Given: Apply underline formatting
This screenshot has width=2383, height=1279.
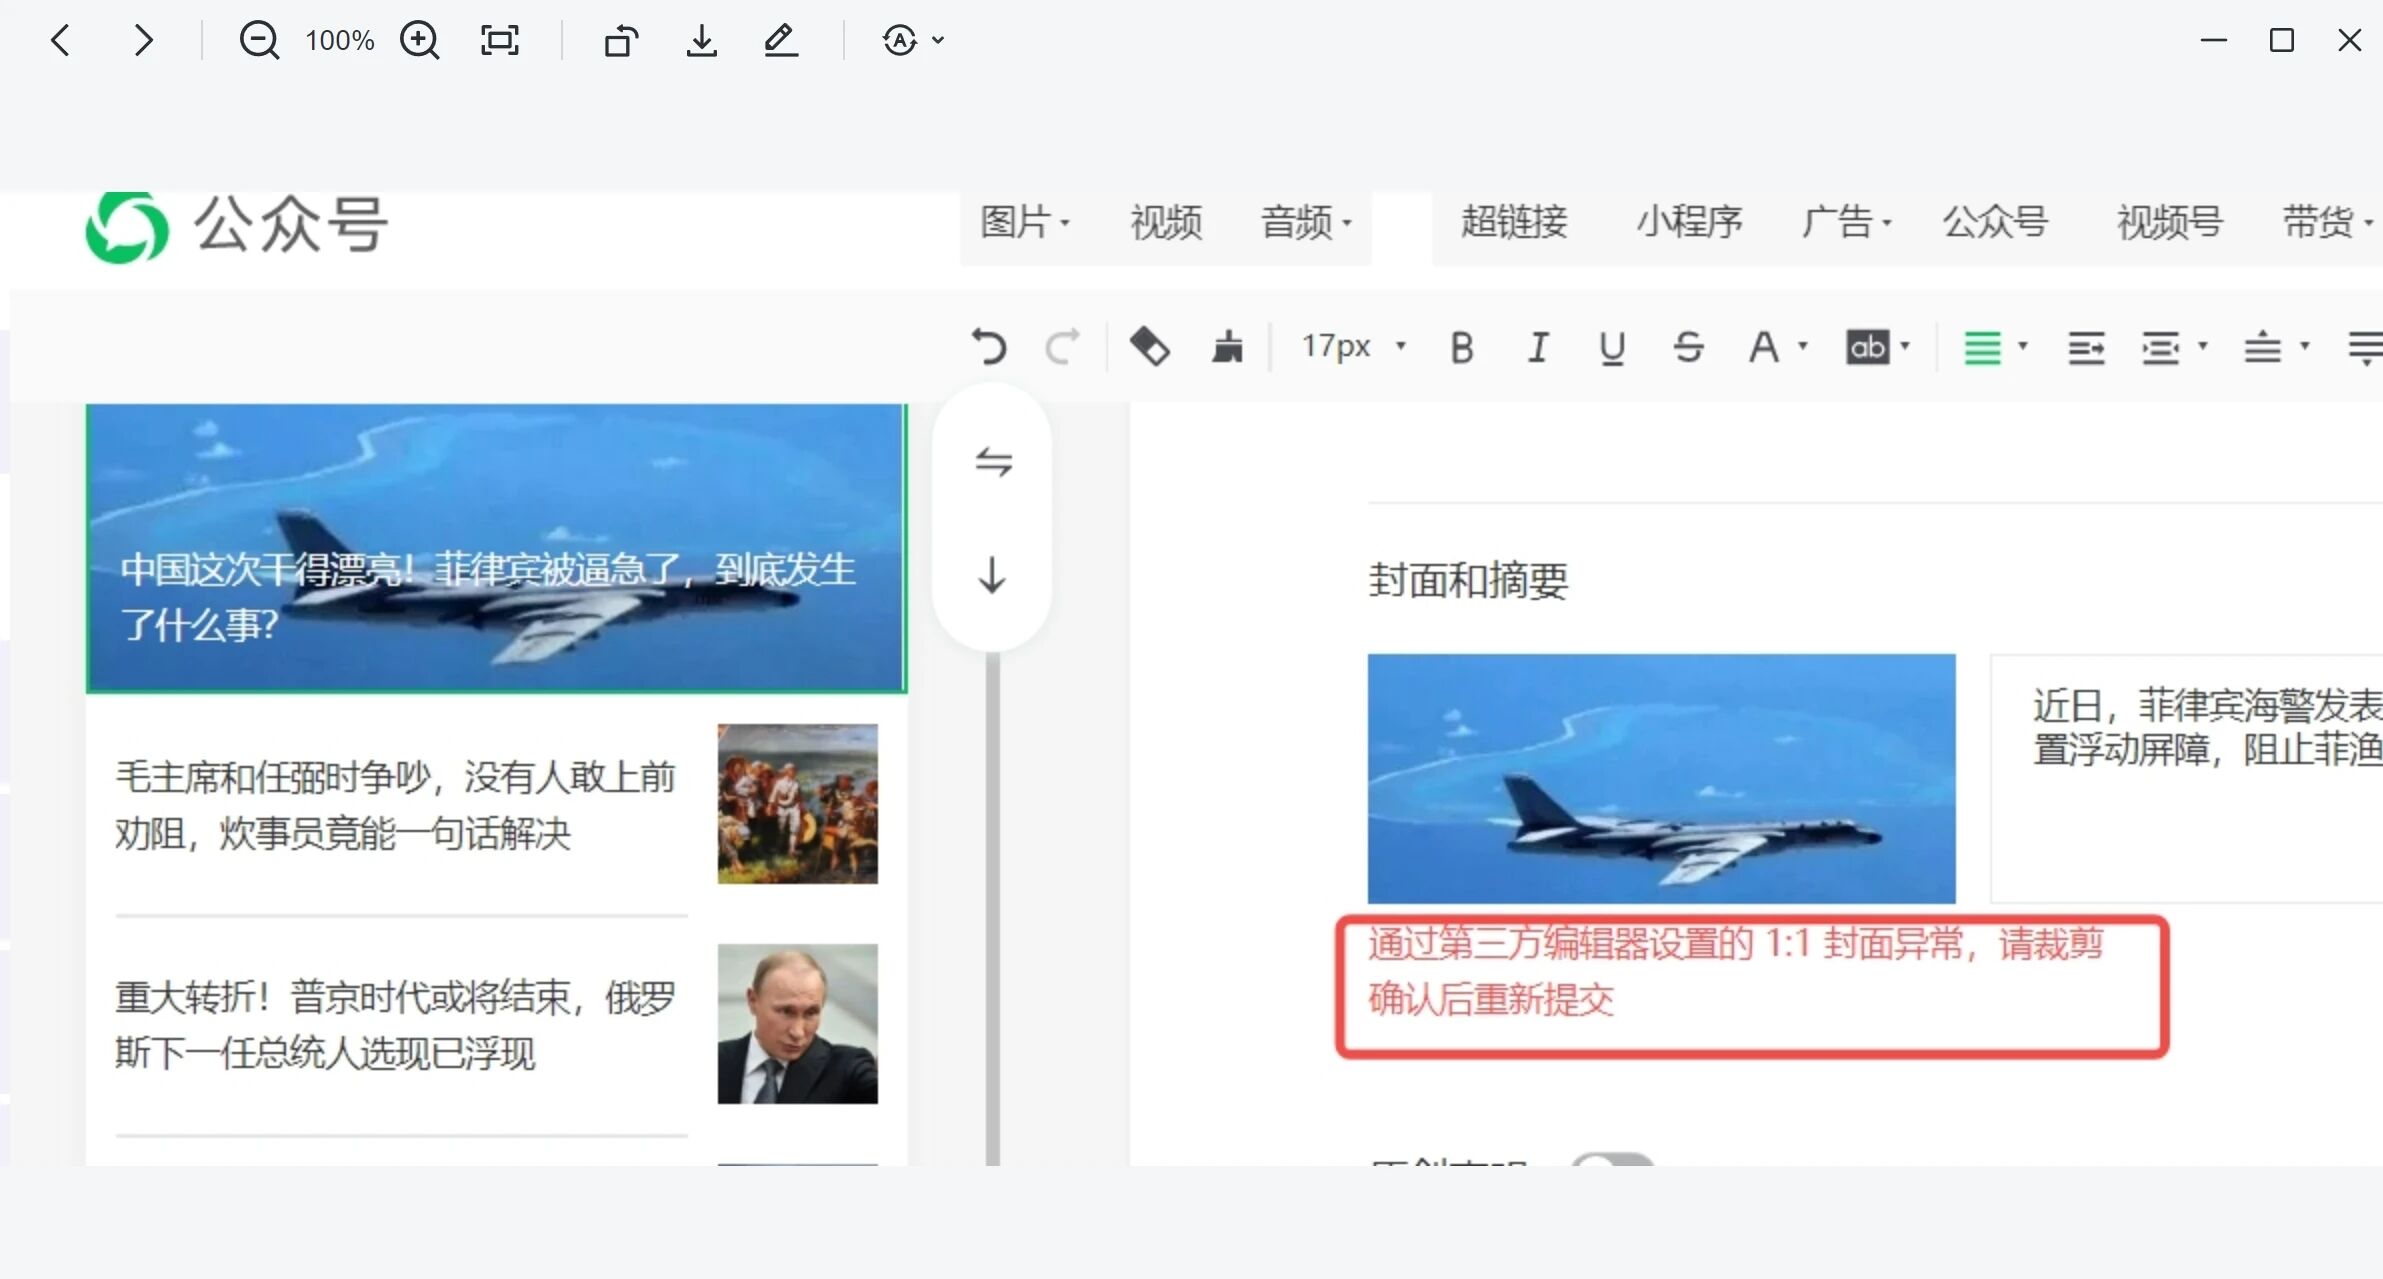Looking at the screenshot, I should coord(1611,347).
